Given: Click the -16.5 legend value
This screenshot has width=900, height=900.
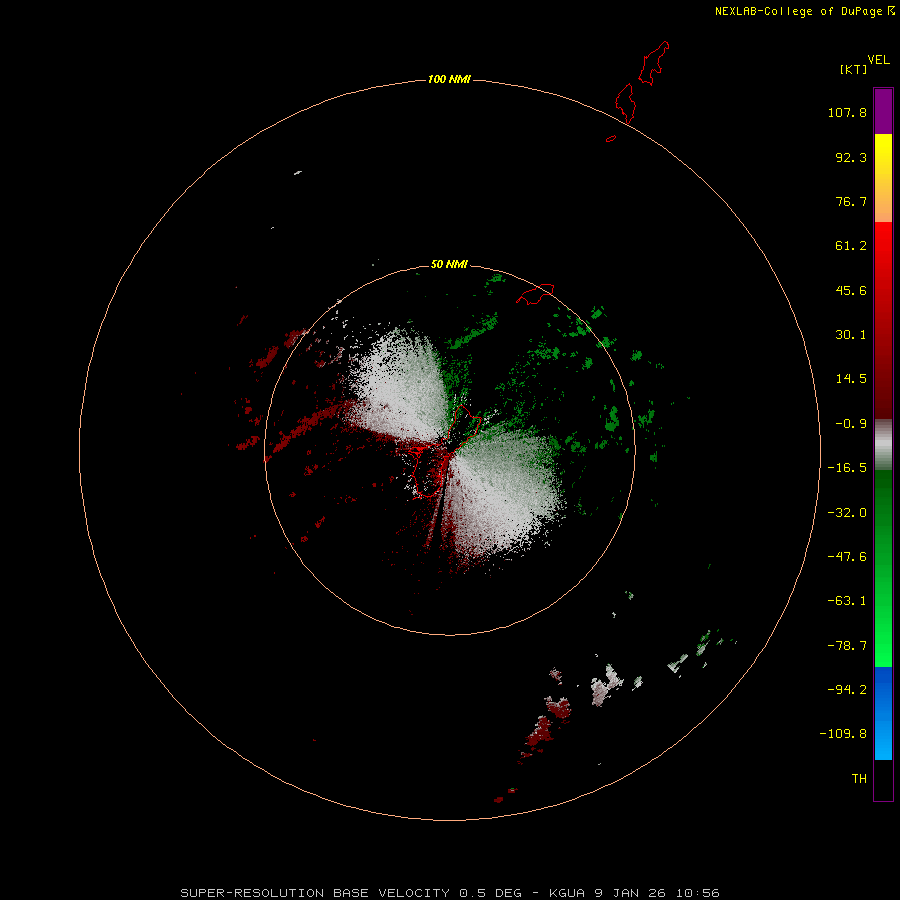Looking at the screenshot, I should point(847,468).
